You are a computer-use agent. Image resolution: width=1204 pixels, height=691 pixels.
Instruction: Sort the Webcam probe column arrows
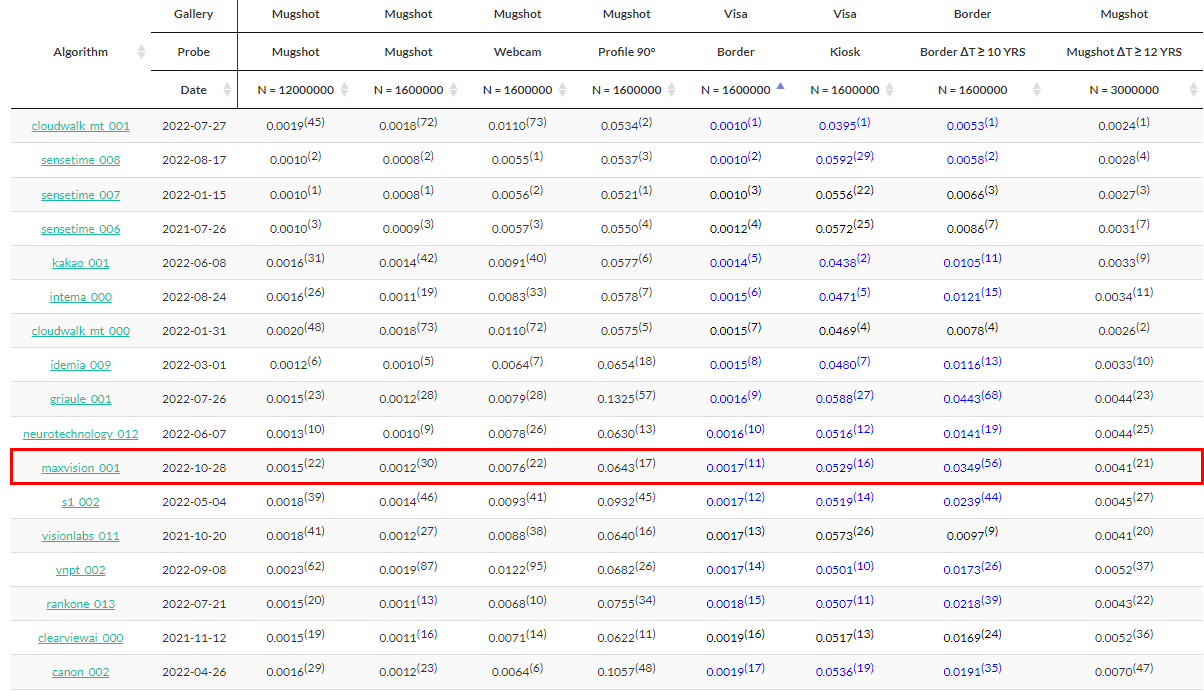coord(563,90)
